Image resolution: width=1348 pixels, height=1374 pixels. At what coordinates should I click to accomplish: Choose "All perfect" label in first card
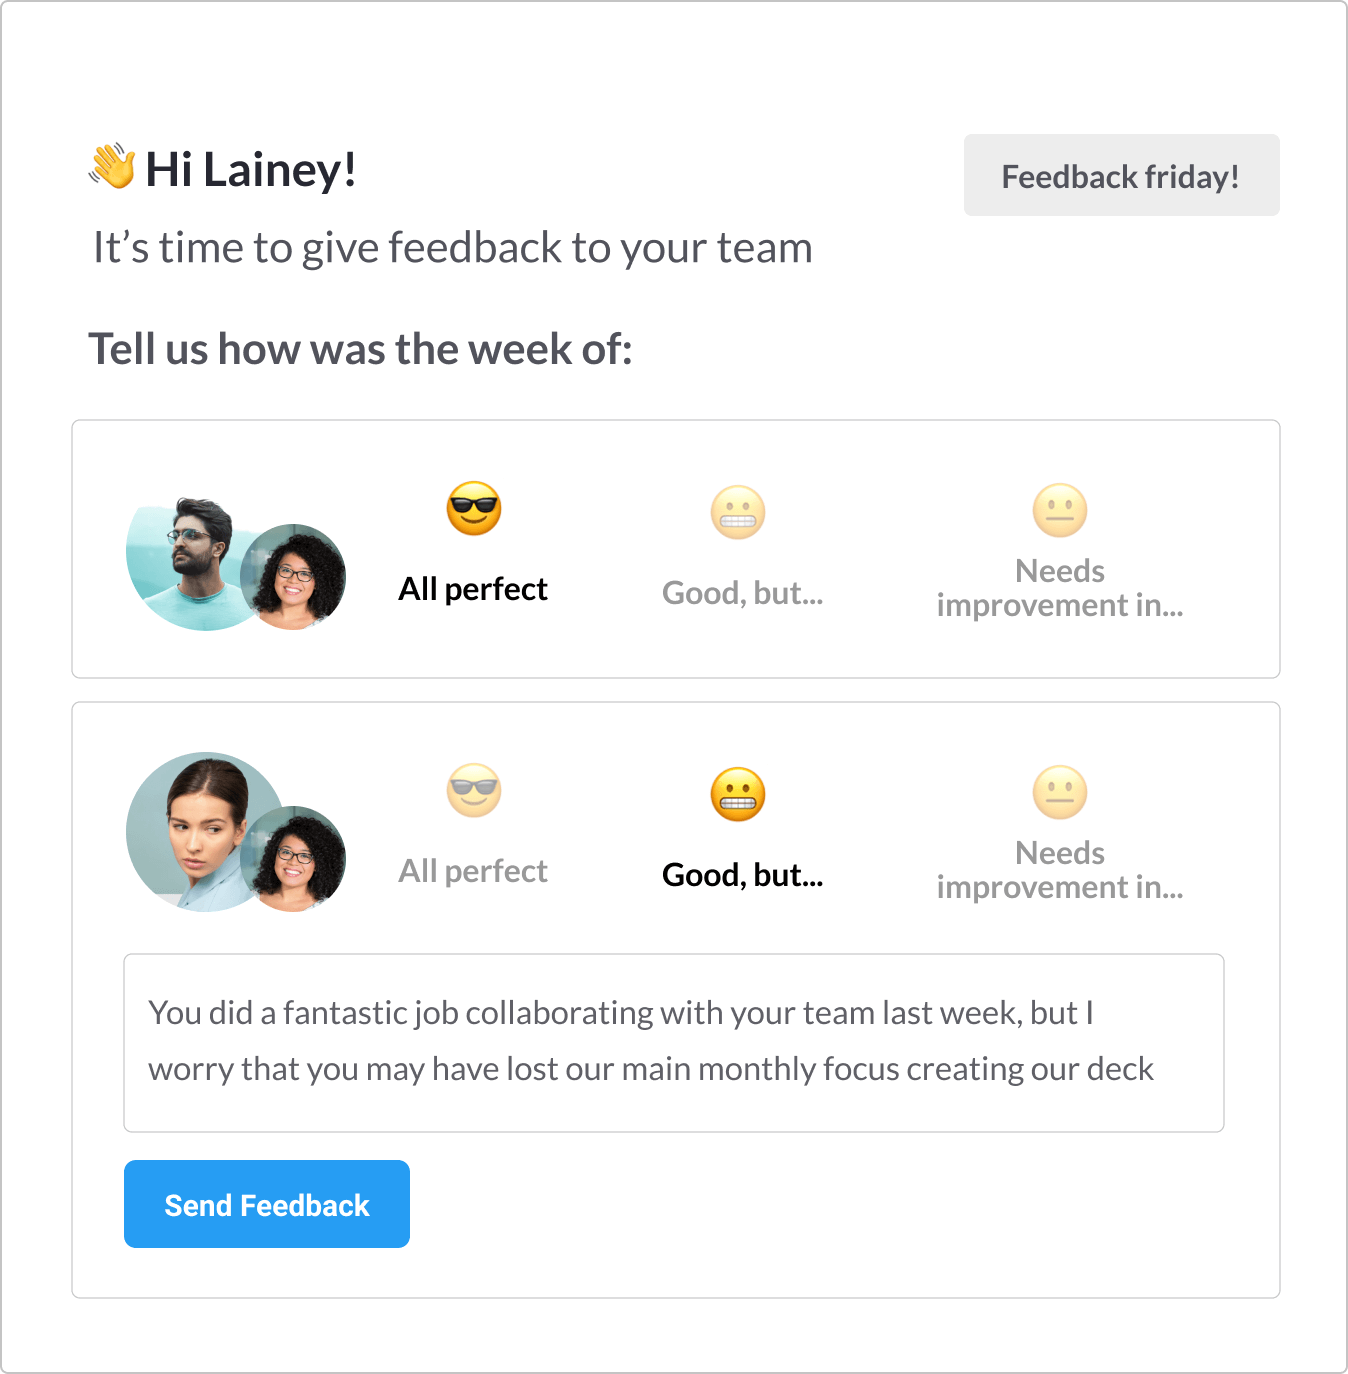473,589
